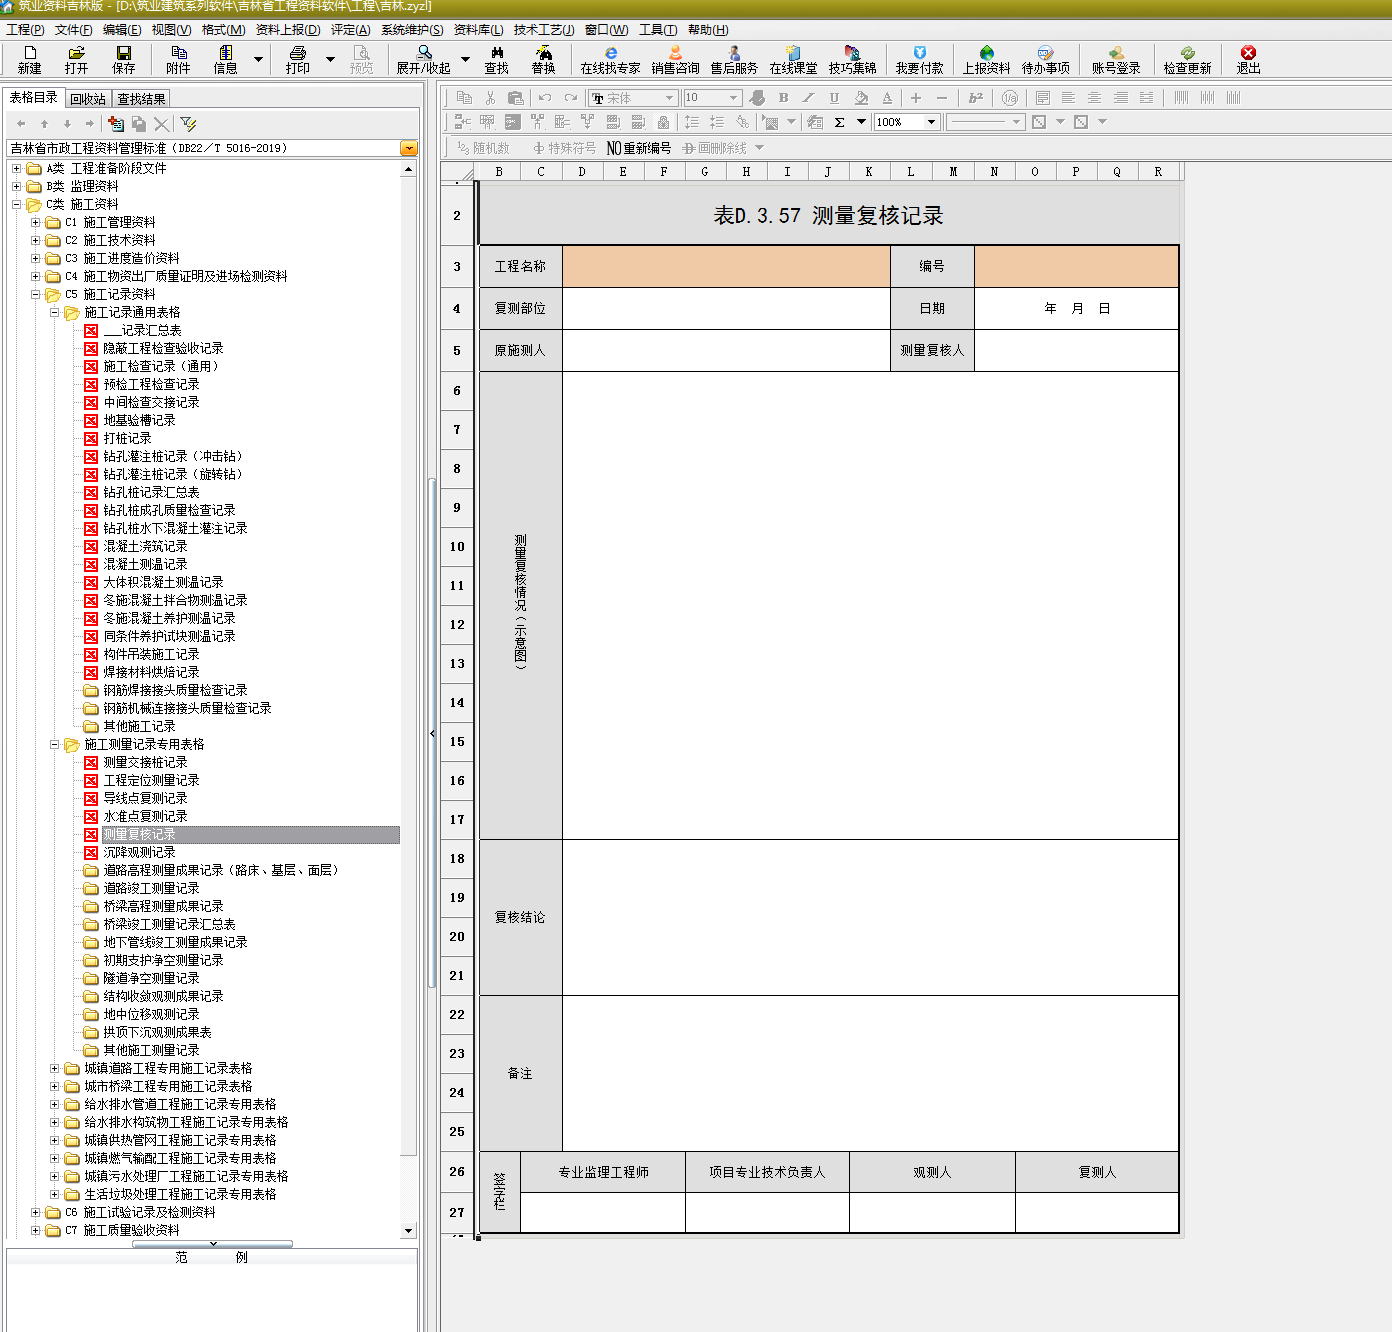Screen dimensions: 1392x1332
Task: Open 在线课堂 online classroom icon
Action: coord(794,59)
